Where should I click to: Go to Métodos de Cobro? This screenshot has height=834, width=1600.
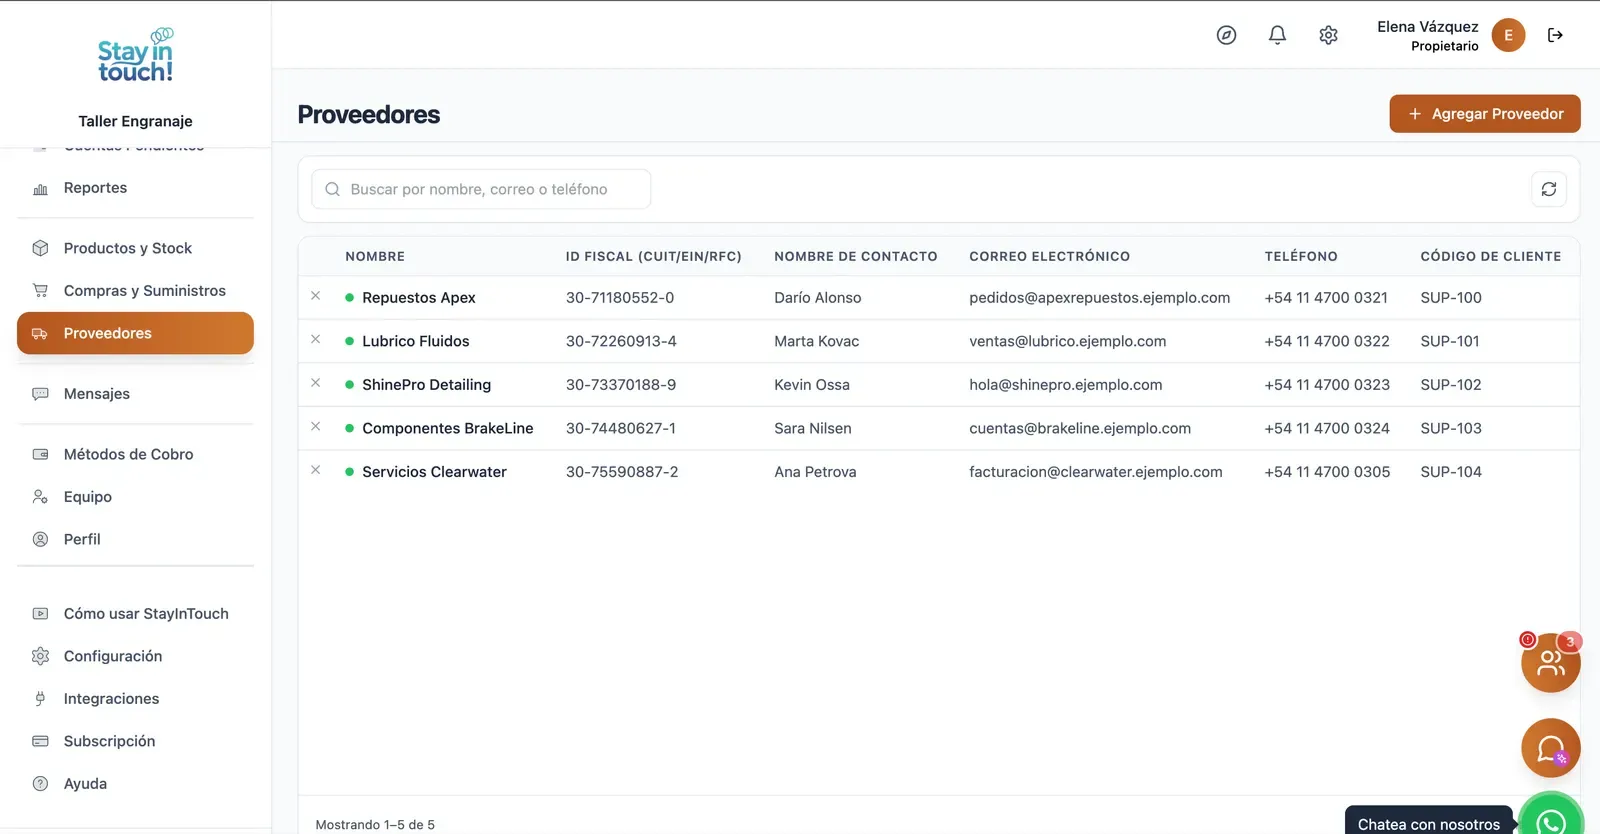pyautogui.click(x=135, y=454)
